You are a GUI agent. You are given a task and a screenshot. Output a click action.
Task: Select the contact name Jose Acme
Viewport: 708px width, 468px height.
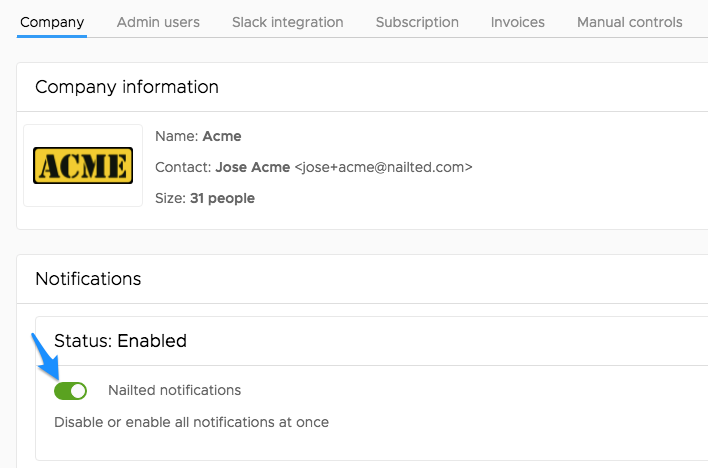coord(252,167)
